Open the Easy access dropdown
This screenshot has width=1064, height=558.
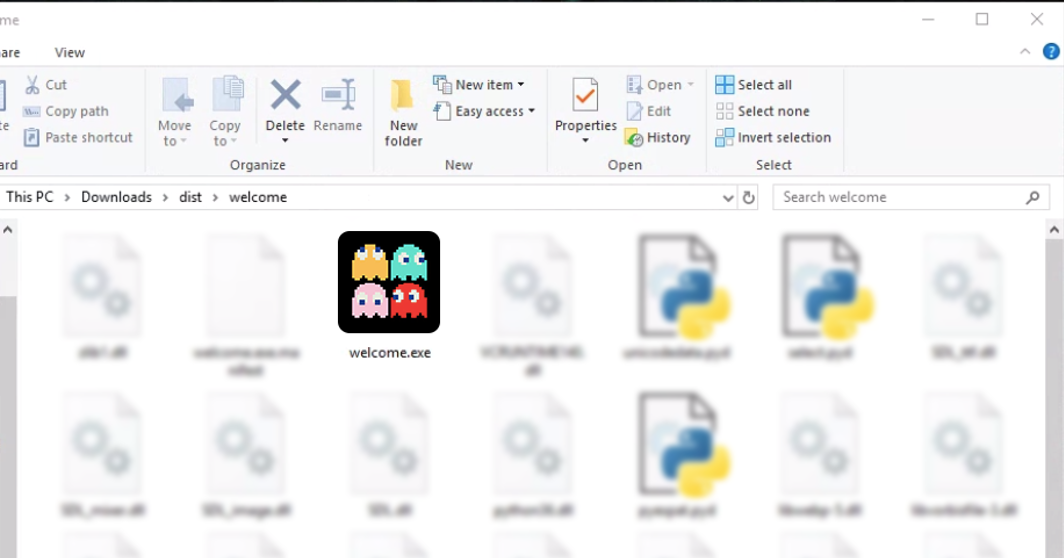(484, 111)
